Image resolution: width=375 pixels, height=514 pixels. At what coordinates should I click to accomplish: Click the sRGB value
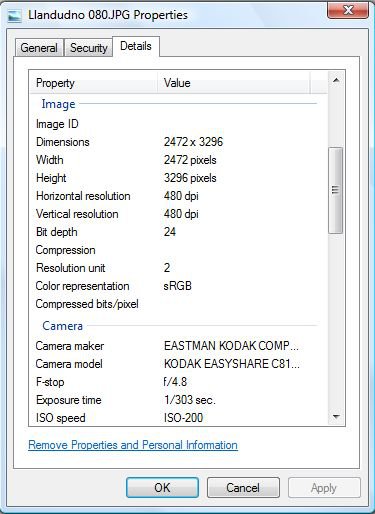click(177, 286)
